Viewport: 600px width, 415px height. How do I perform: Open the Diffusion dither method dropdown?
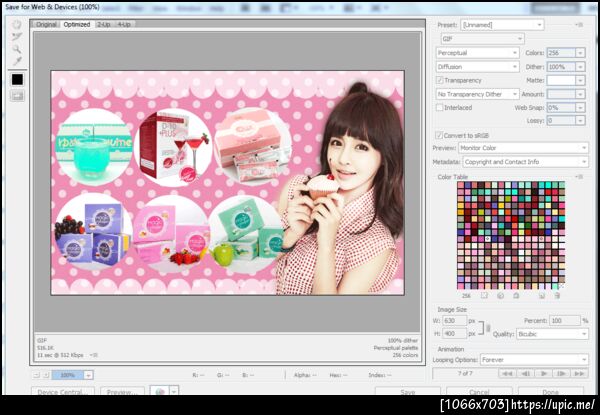click(x=478, y=67)
